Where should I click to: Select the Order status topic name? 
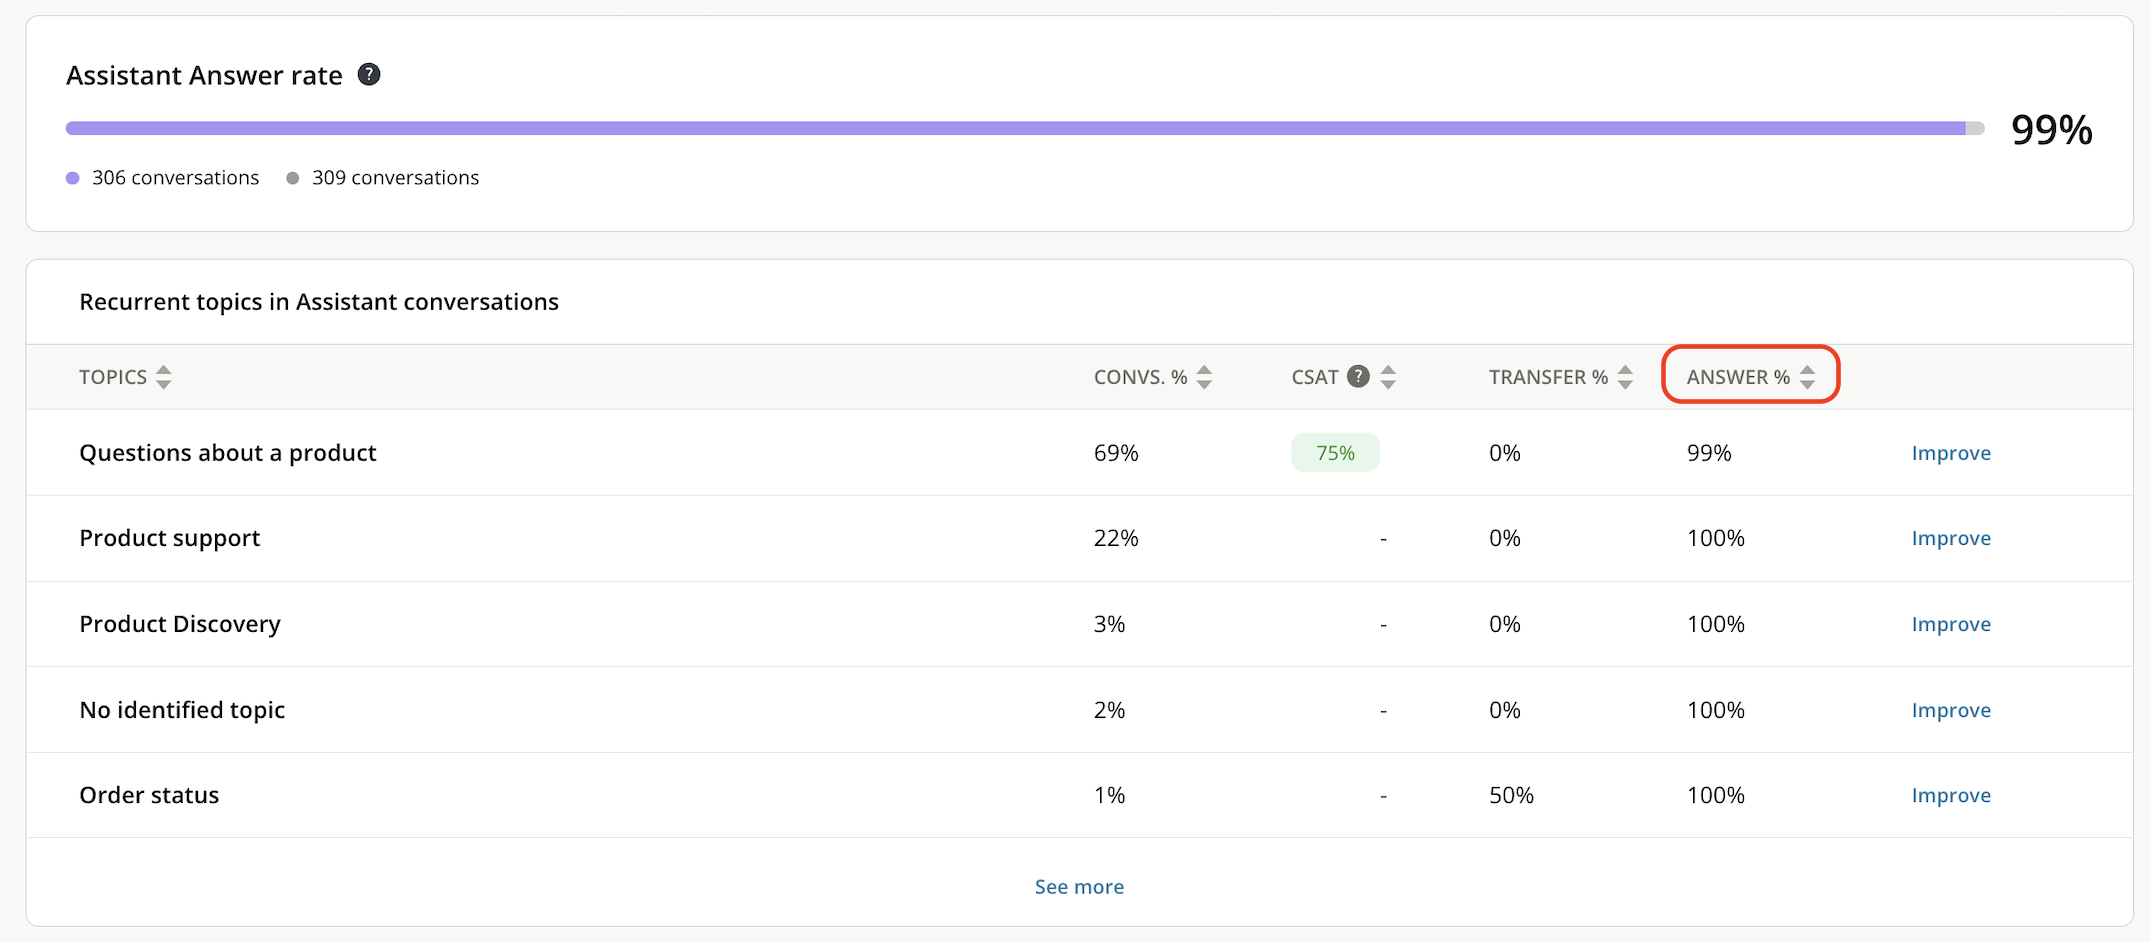[149, 795]
